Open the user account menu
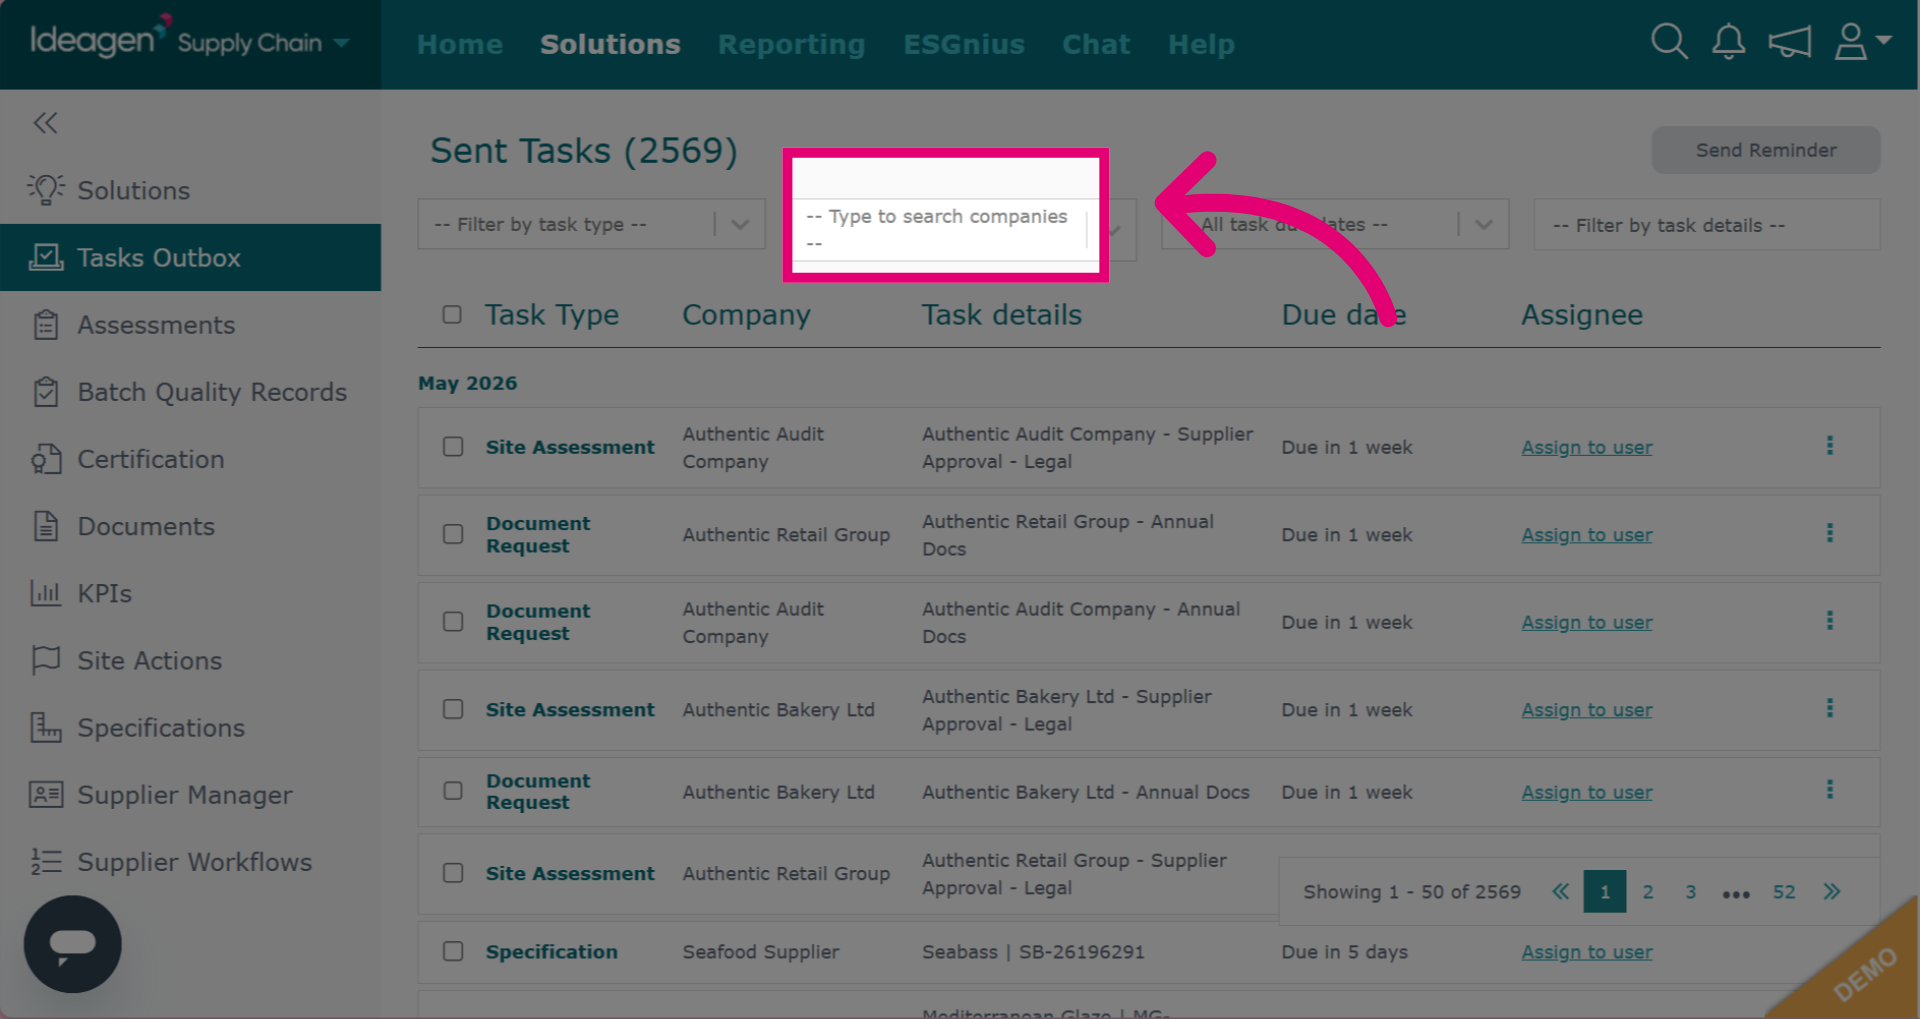Image resolution: width=1920 pixels, height=1019 pixels. pyautogui.click(x=1862, y=42)
